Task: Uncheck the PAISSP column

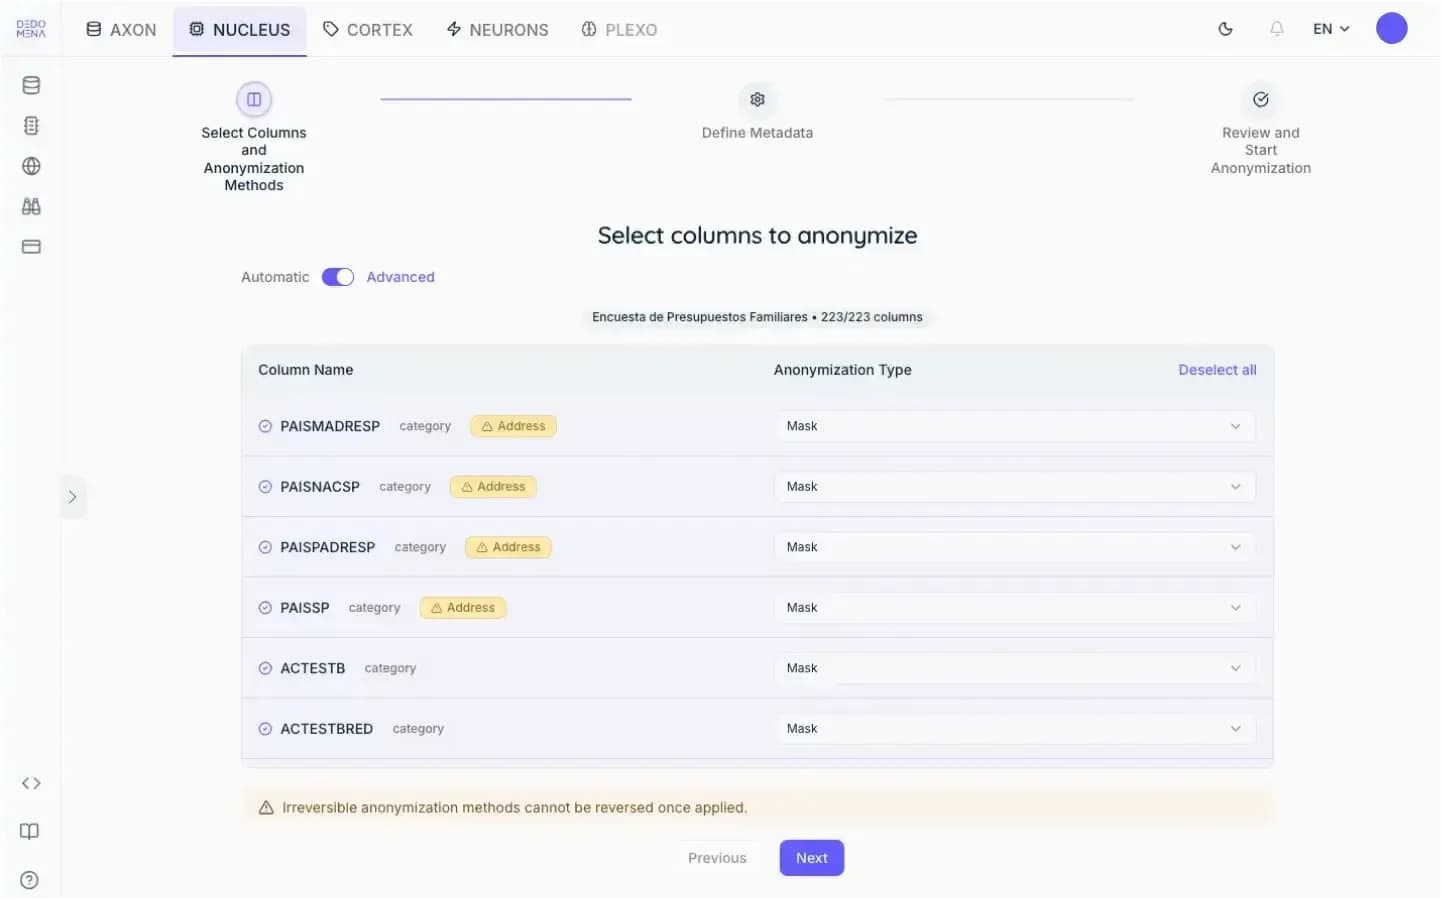Action: (x=265, y=608)
